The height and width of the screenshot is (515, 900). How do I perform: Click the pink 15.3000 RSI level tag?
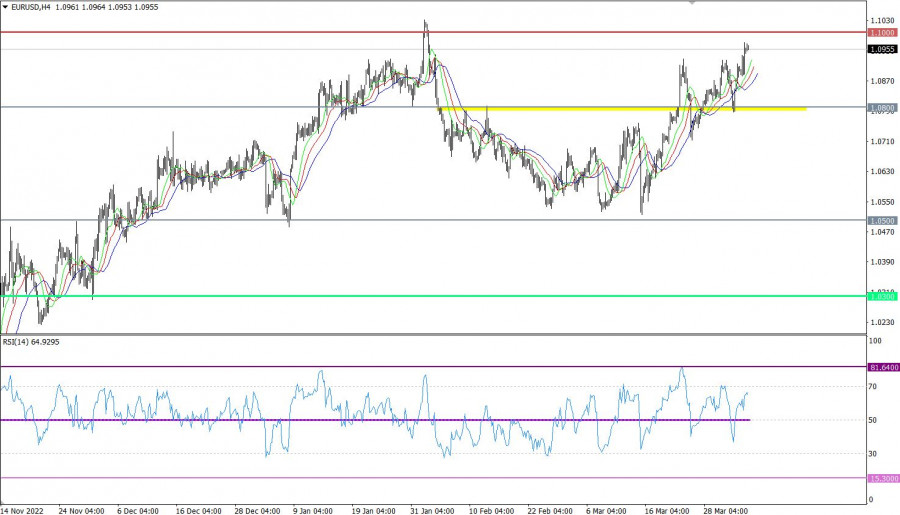pyautogui.click(x=882, y=478)
